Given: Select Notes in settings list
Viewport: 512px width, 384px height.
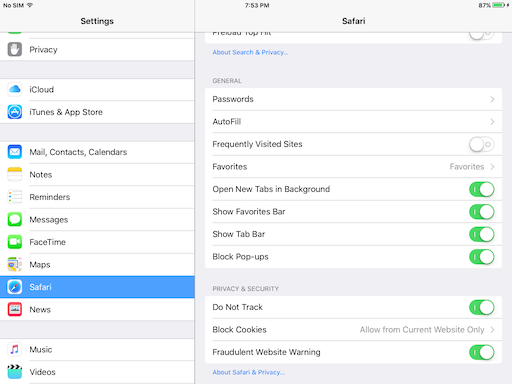Looking at the screenshot, I should tap(97, 175).
